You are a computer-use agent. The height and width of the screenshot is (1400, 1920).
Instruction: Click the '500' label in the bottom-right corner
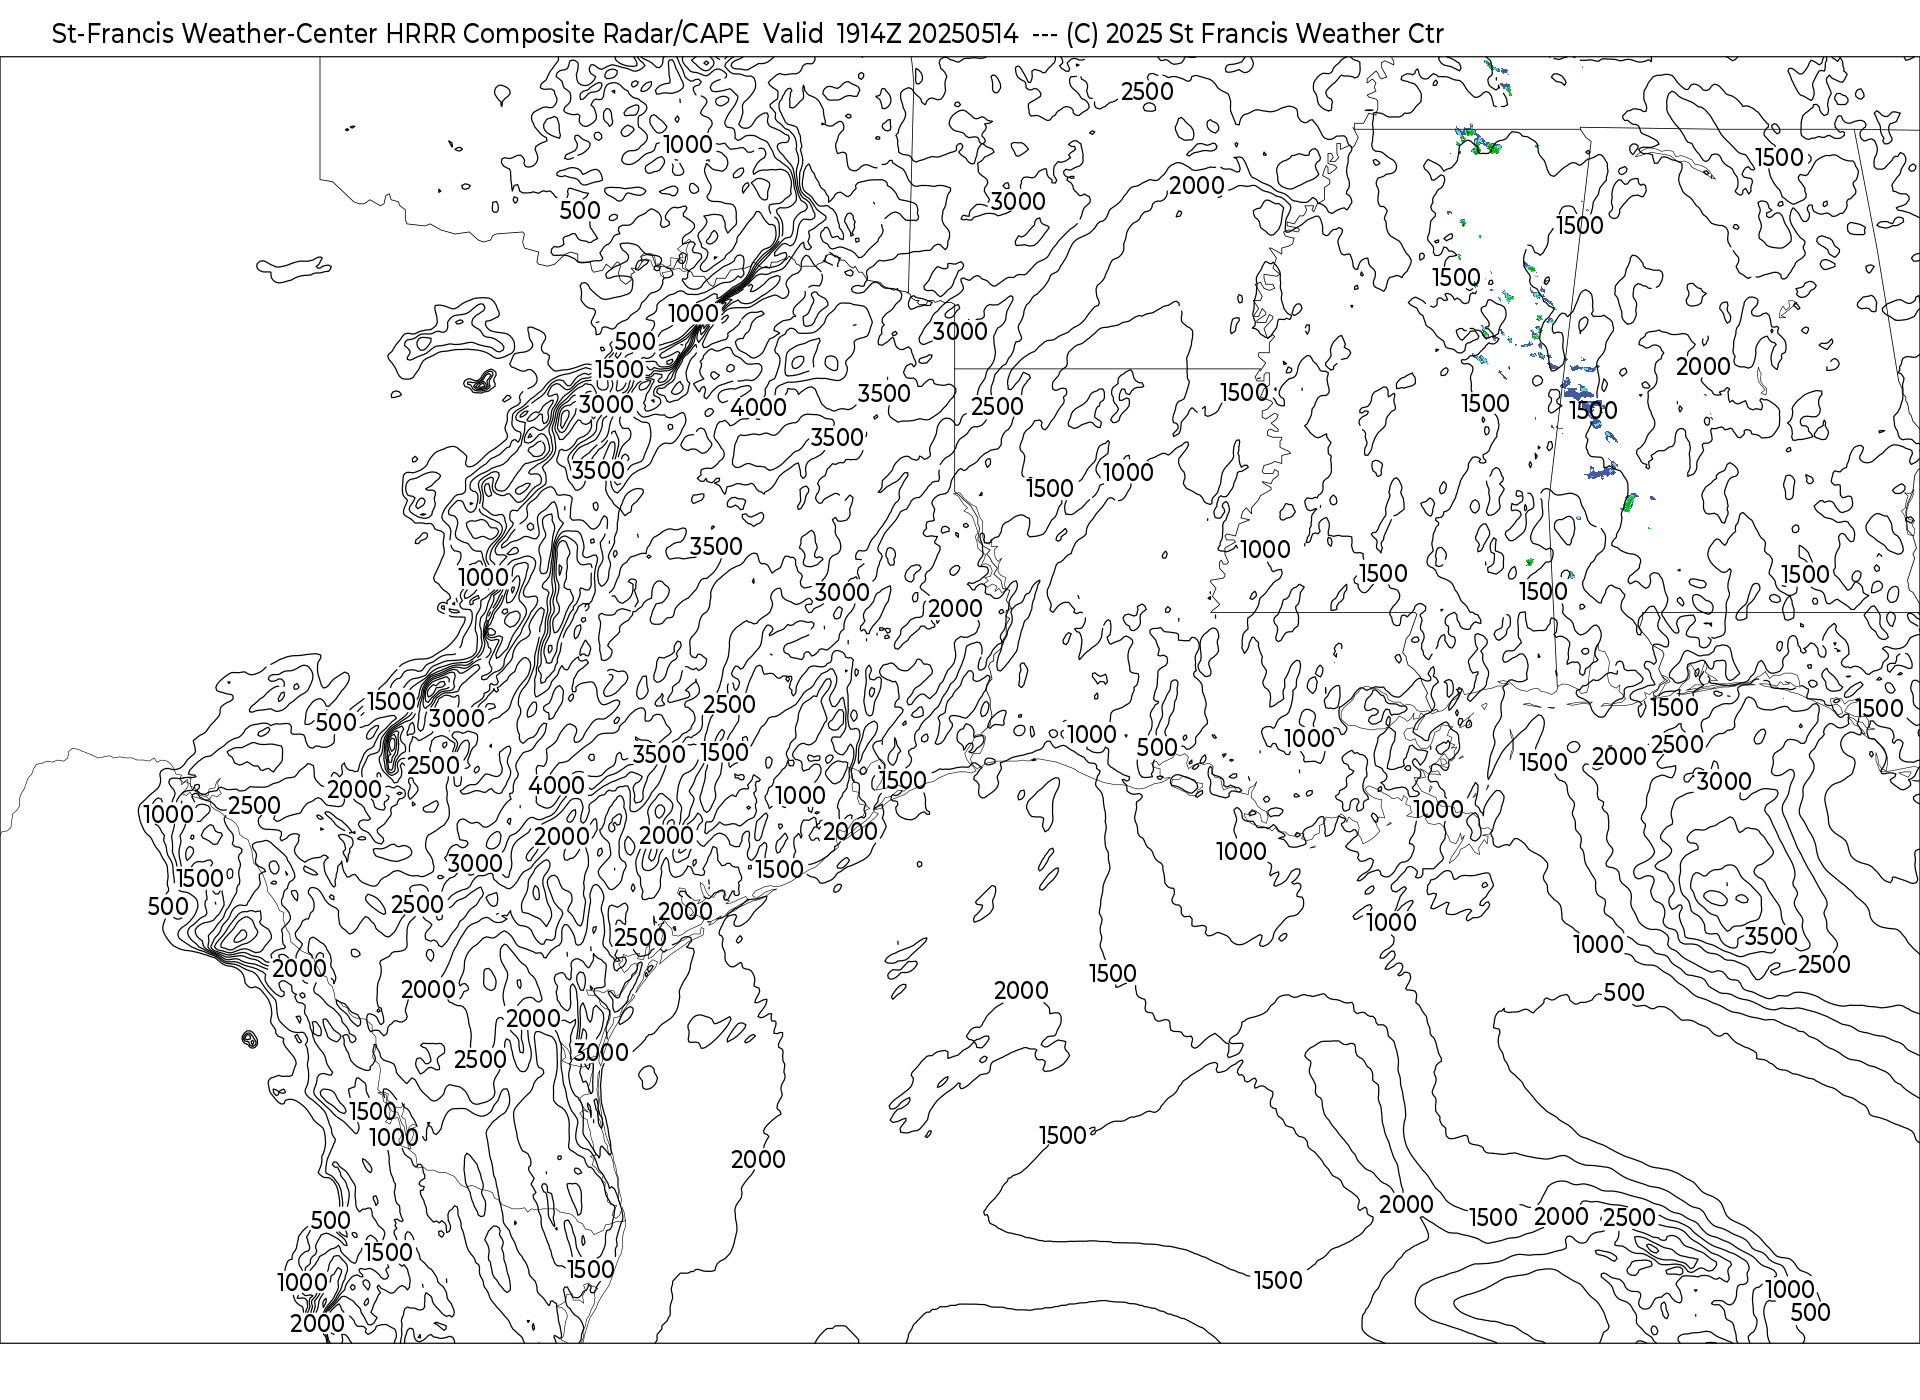point(1810,1312)
